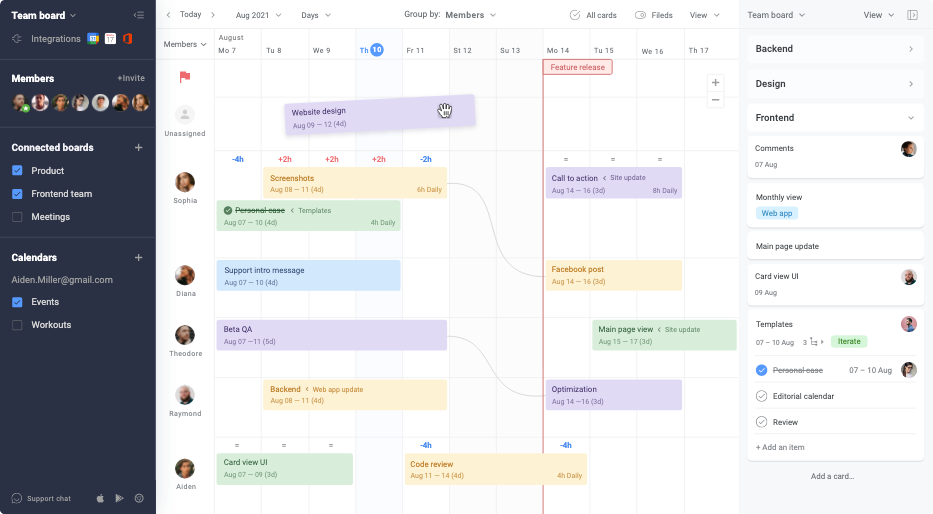The image size is (933, 514).
Task: Open the Screenshots task card
Action: pos(355,183)
